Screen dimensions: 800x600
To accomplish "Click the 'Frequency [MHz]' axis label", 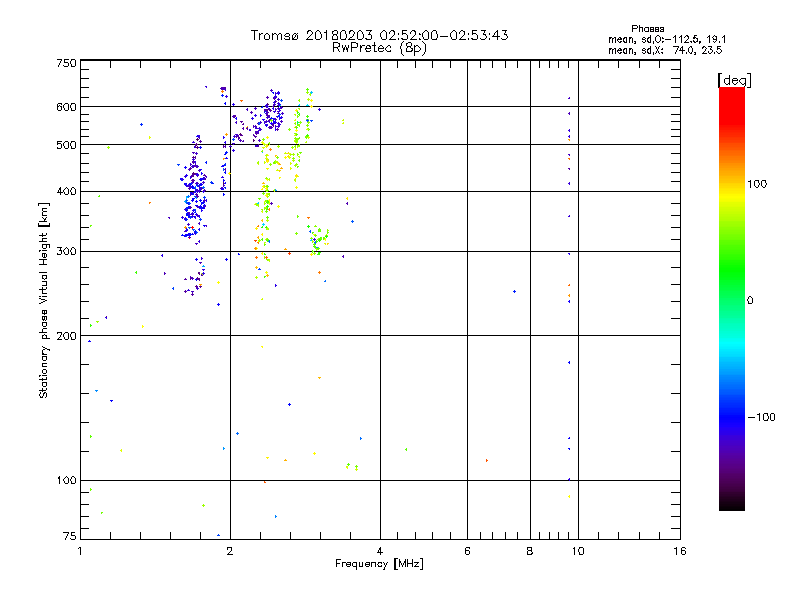I will 379,564.
